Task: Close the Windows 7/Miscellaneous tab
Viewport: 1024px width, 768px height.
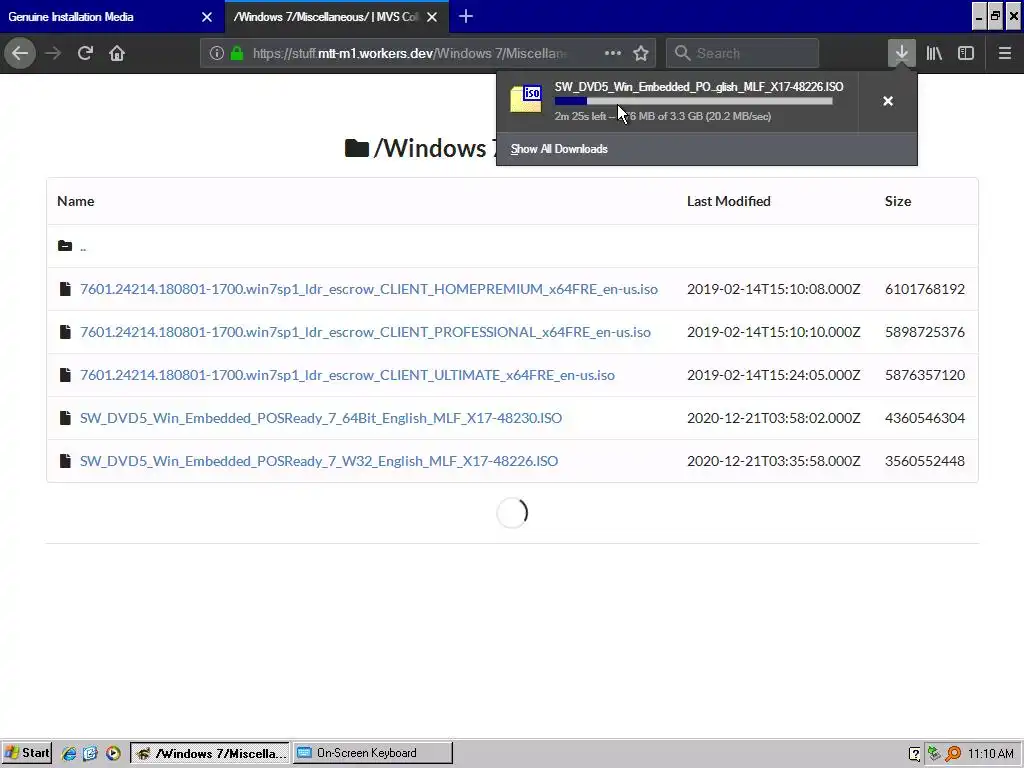Action: pyautogui.click(x=432, y=17)
